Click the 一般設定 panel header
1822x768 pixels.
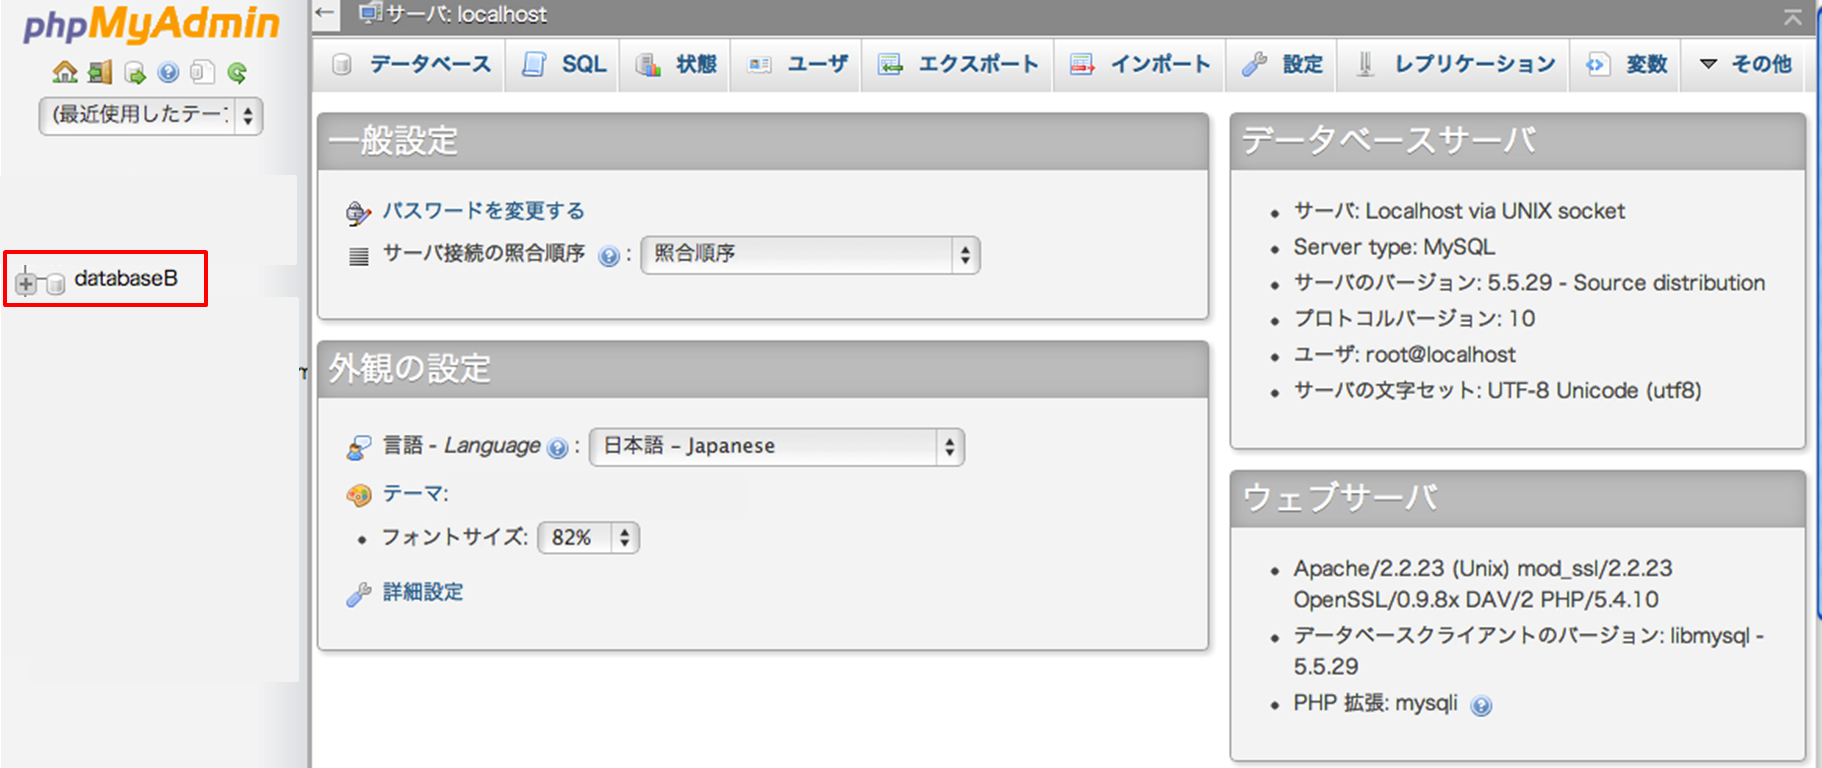(763, 141)
